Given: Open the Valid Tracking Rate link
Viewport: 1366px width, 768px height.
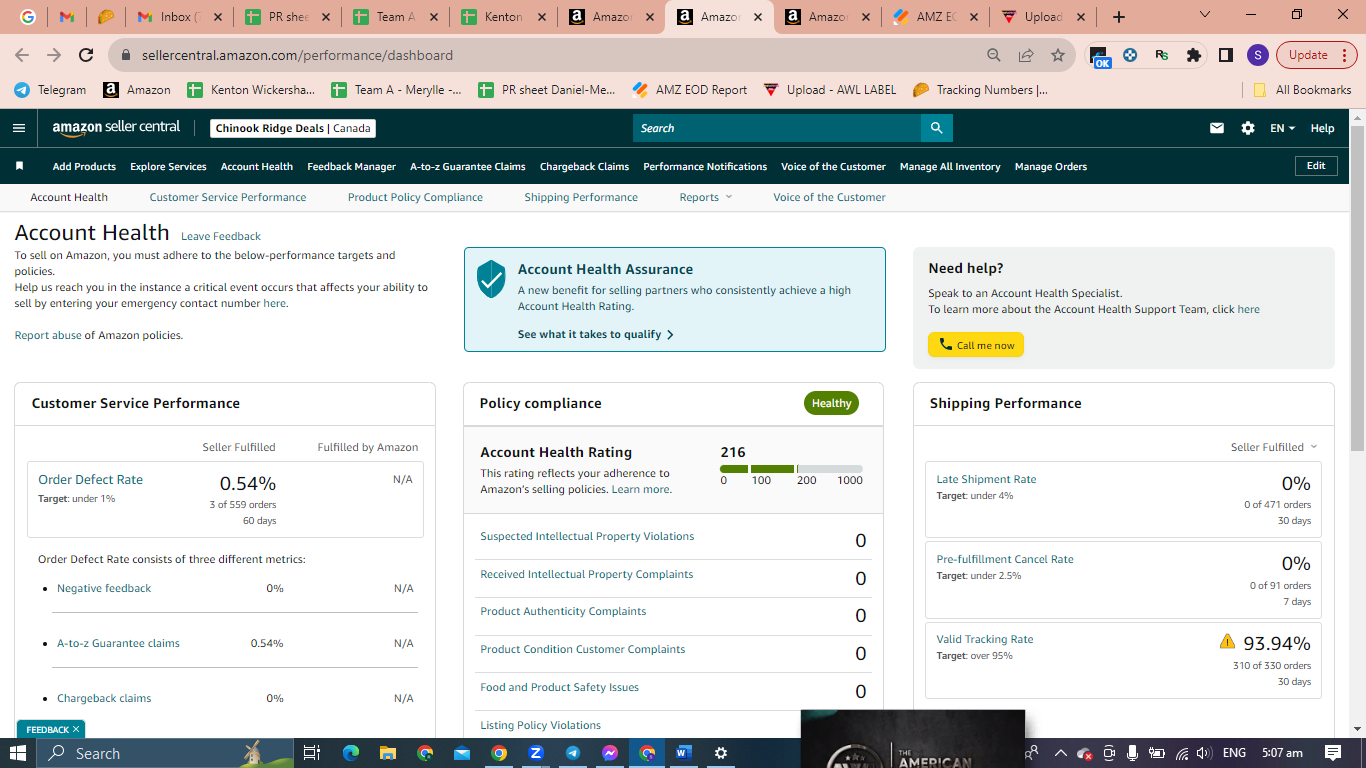Looking at the screenshot, I should point(985,639).
